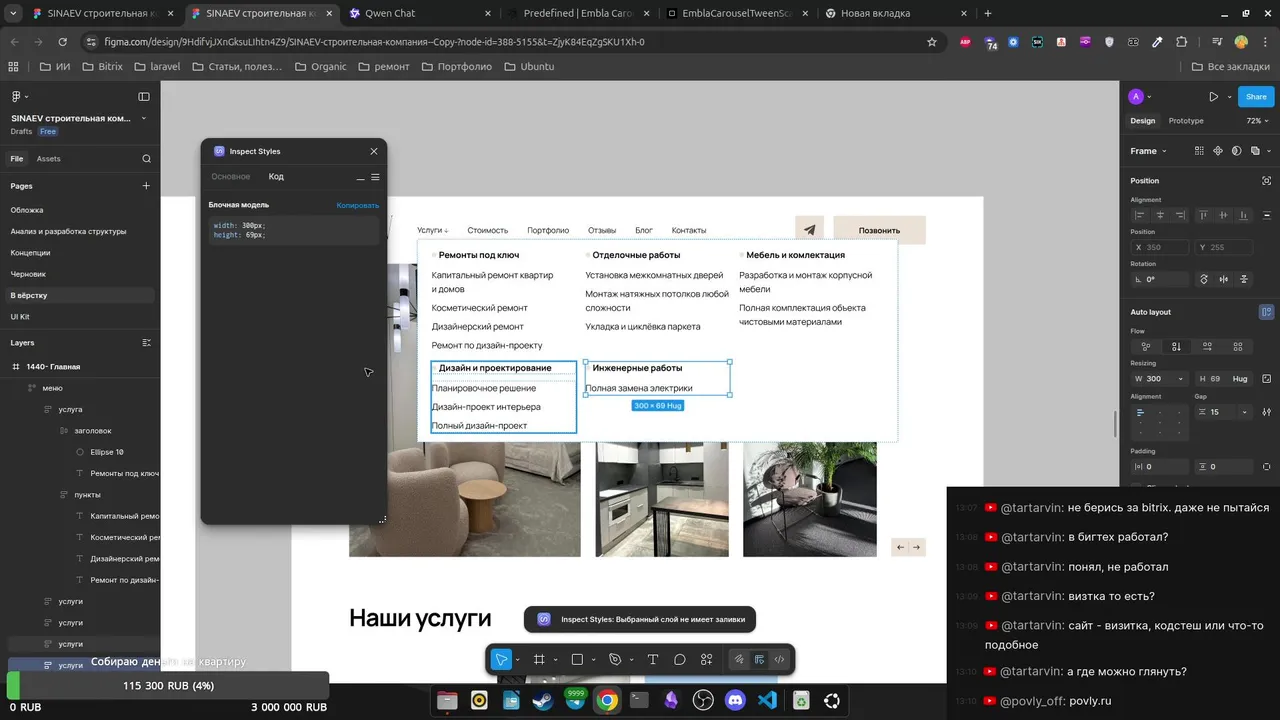Click the blue Share button
Viewport: 1280px width, 720px height.
click(x=1256, y=97)
